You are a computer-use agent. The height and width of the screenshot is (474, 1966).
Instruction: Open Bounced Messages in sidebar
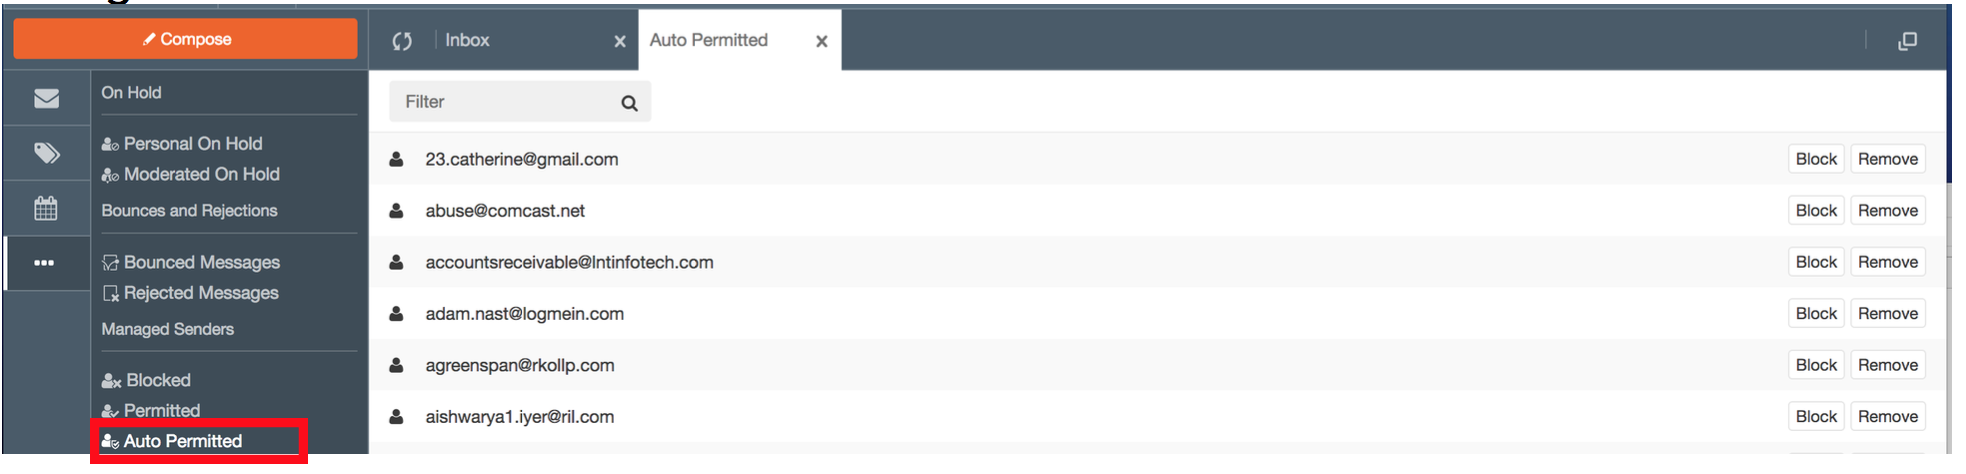point(201,262)
